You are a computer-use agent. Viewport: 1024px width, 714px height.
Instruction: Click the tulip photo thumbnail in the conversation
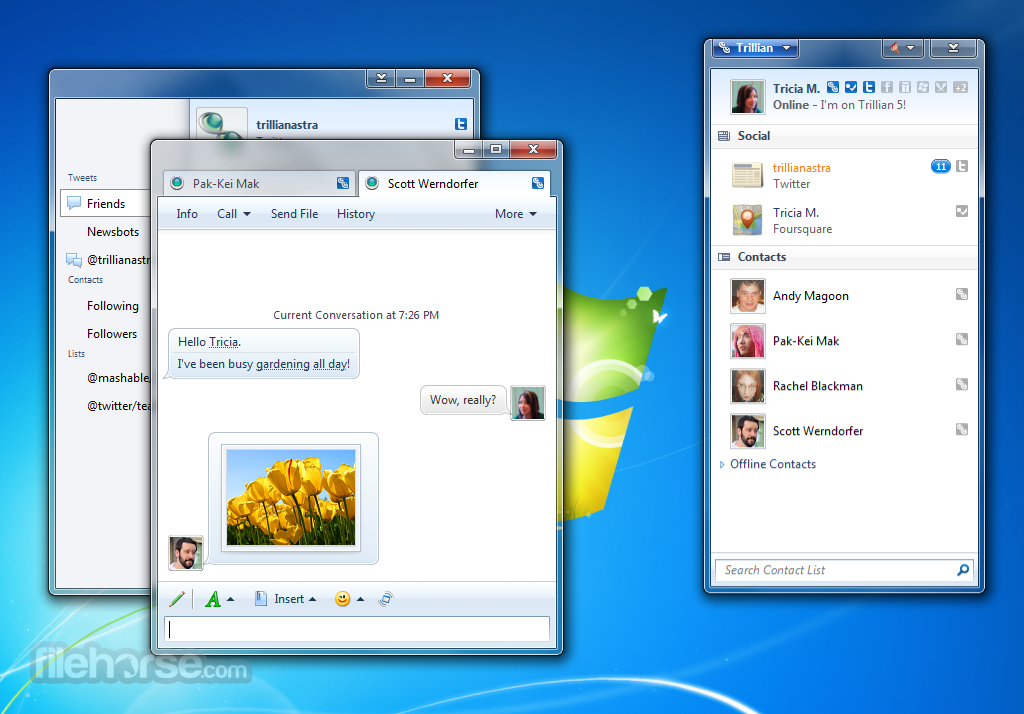[x=291, y=495]
